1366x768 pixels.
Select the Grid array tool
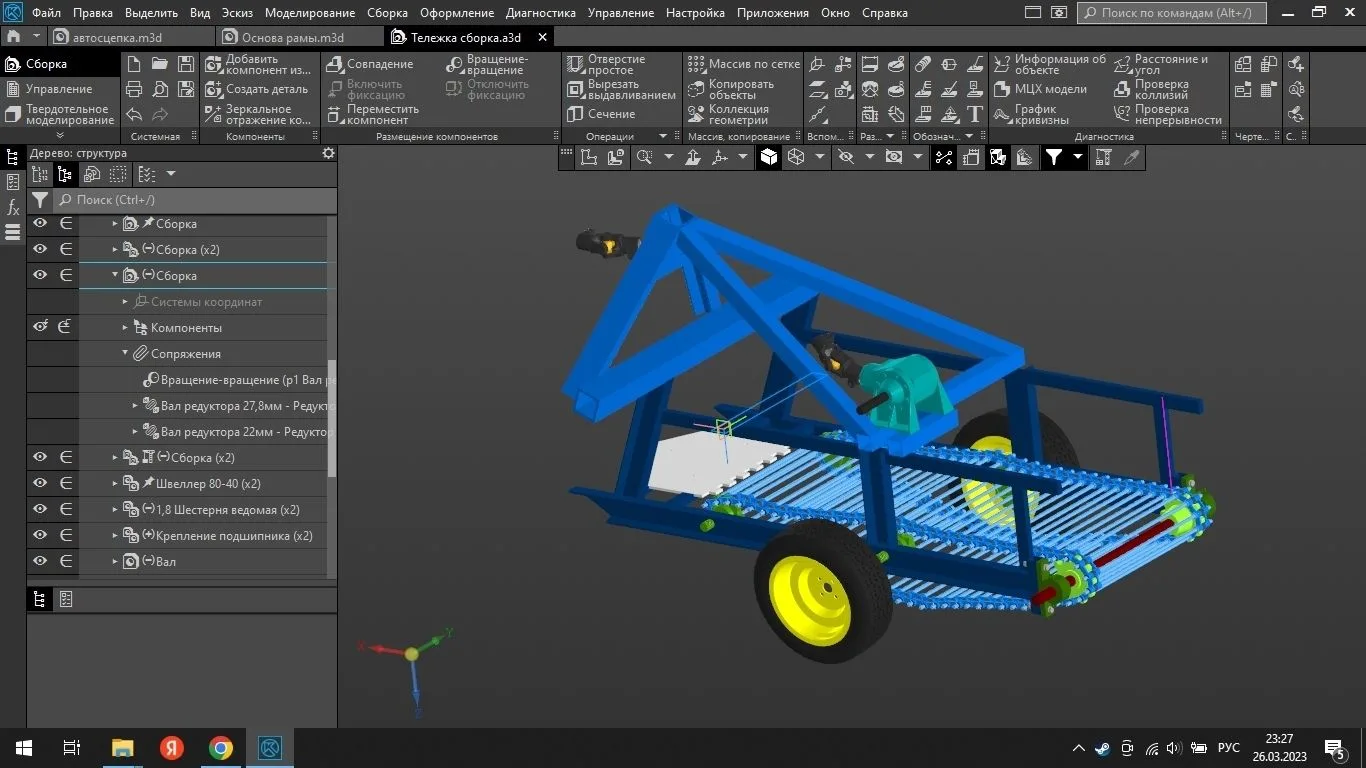(696, 64)
